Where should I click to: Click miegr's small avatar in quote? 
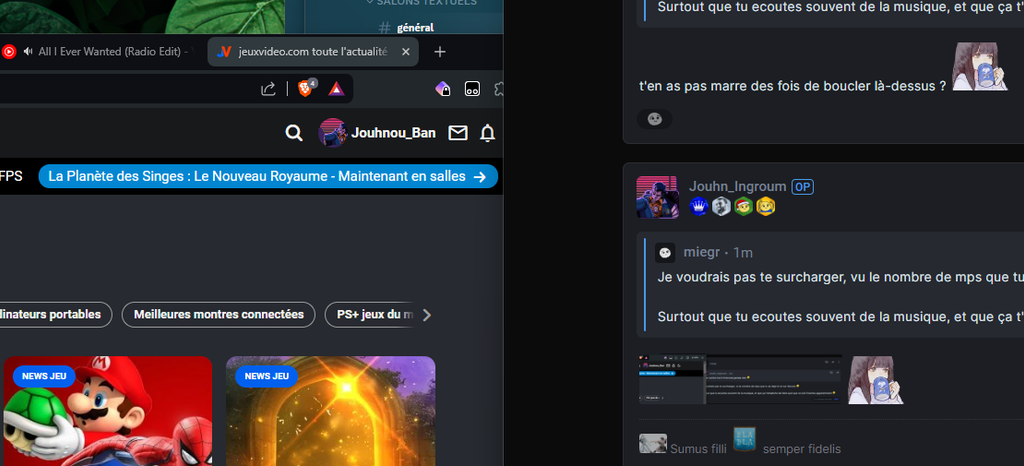click(665, 253)
